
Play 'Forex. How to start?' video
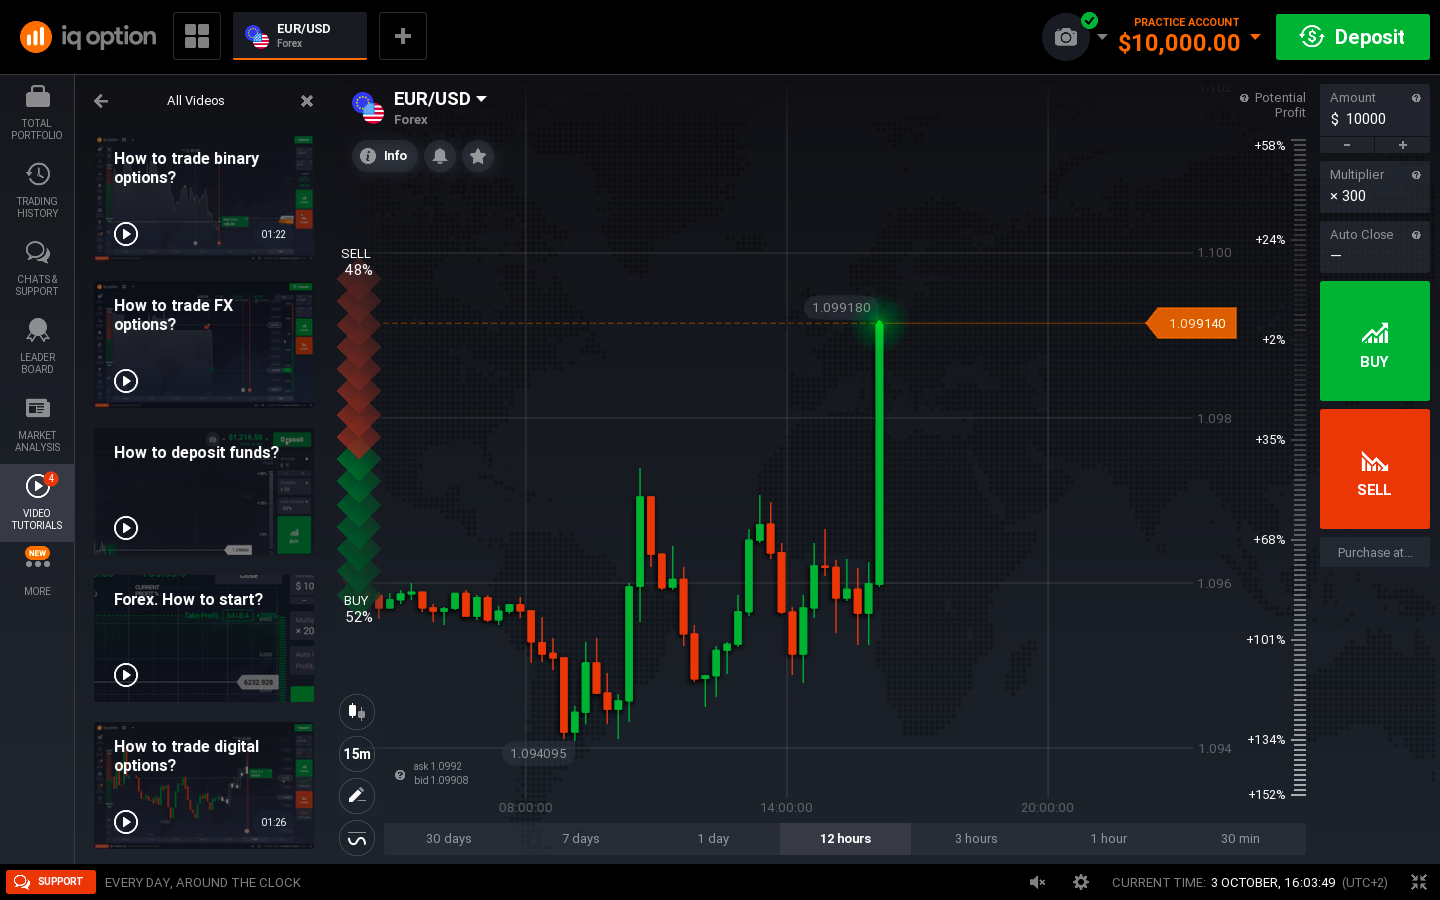tap(126, 675)
